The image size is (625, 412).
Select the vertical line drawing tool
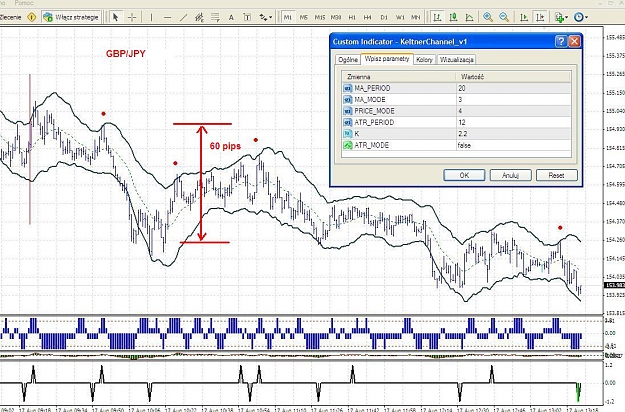151,17
